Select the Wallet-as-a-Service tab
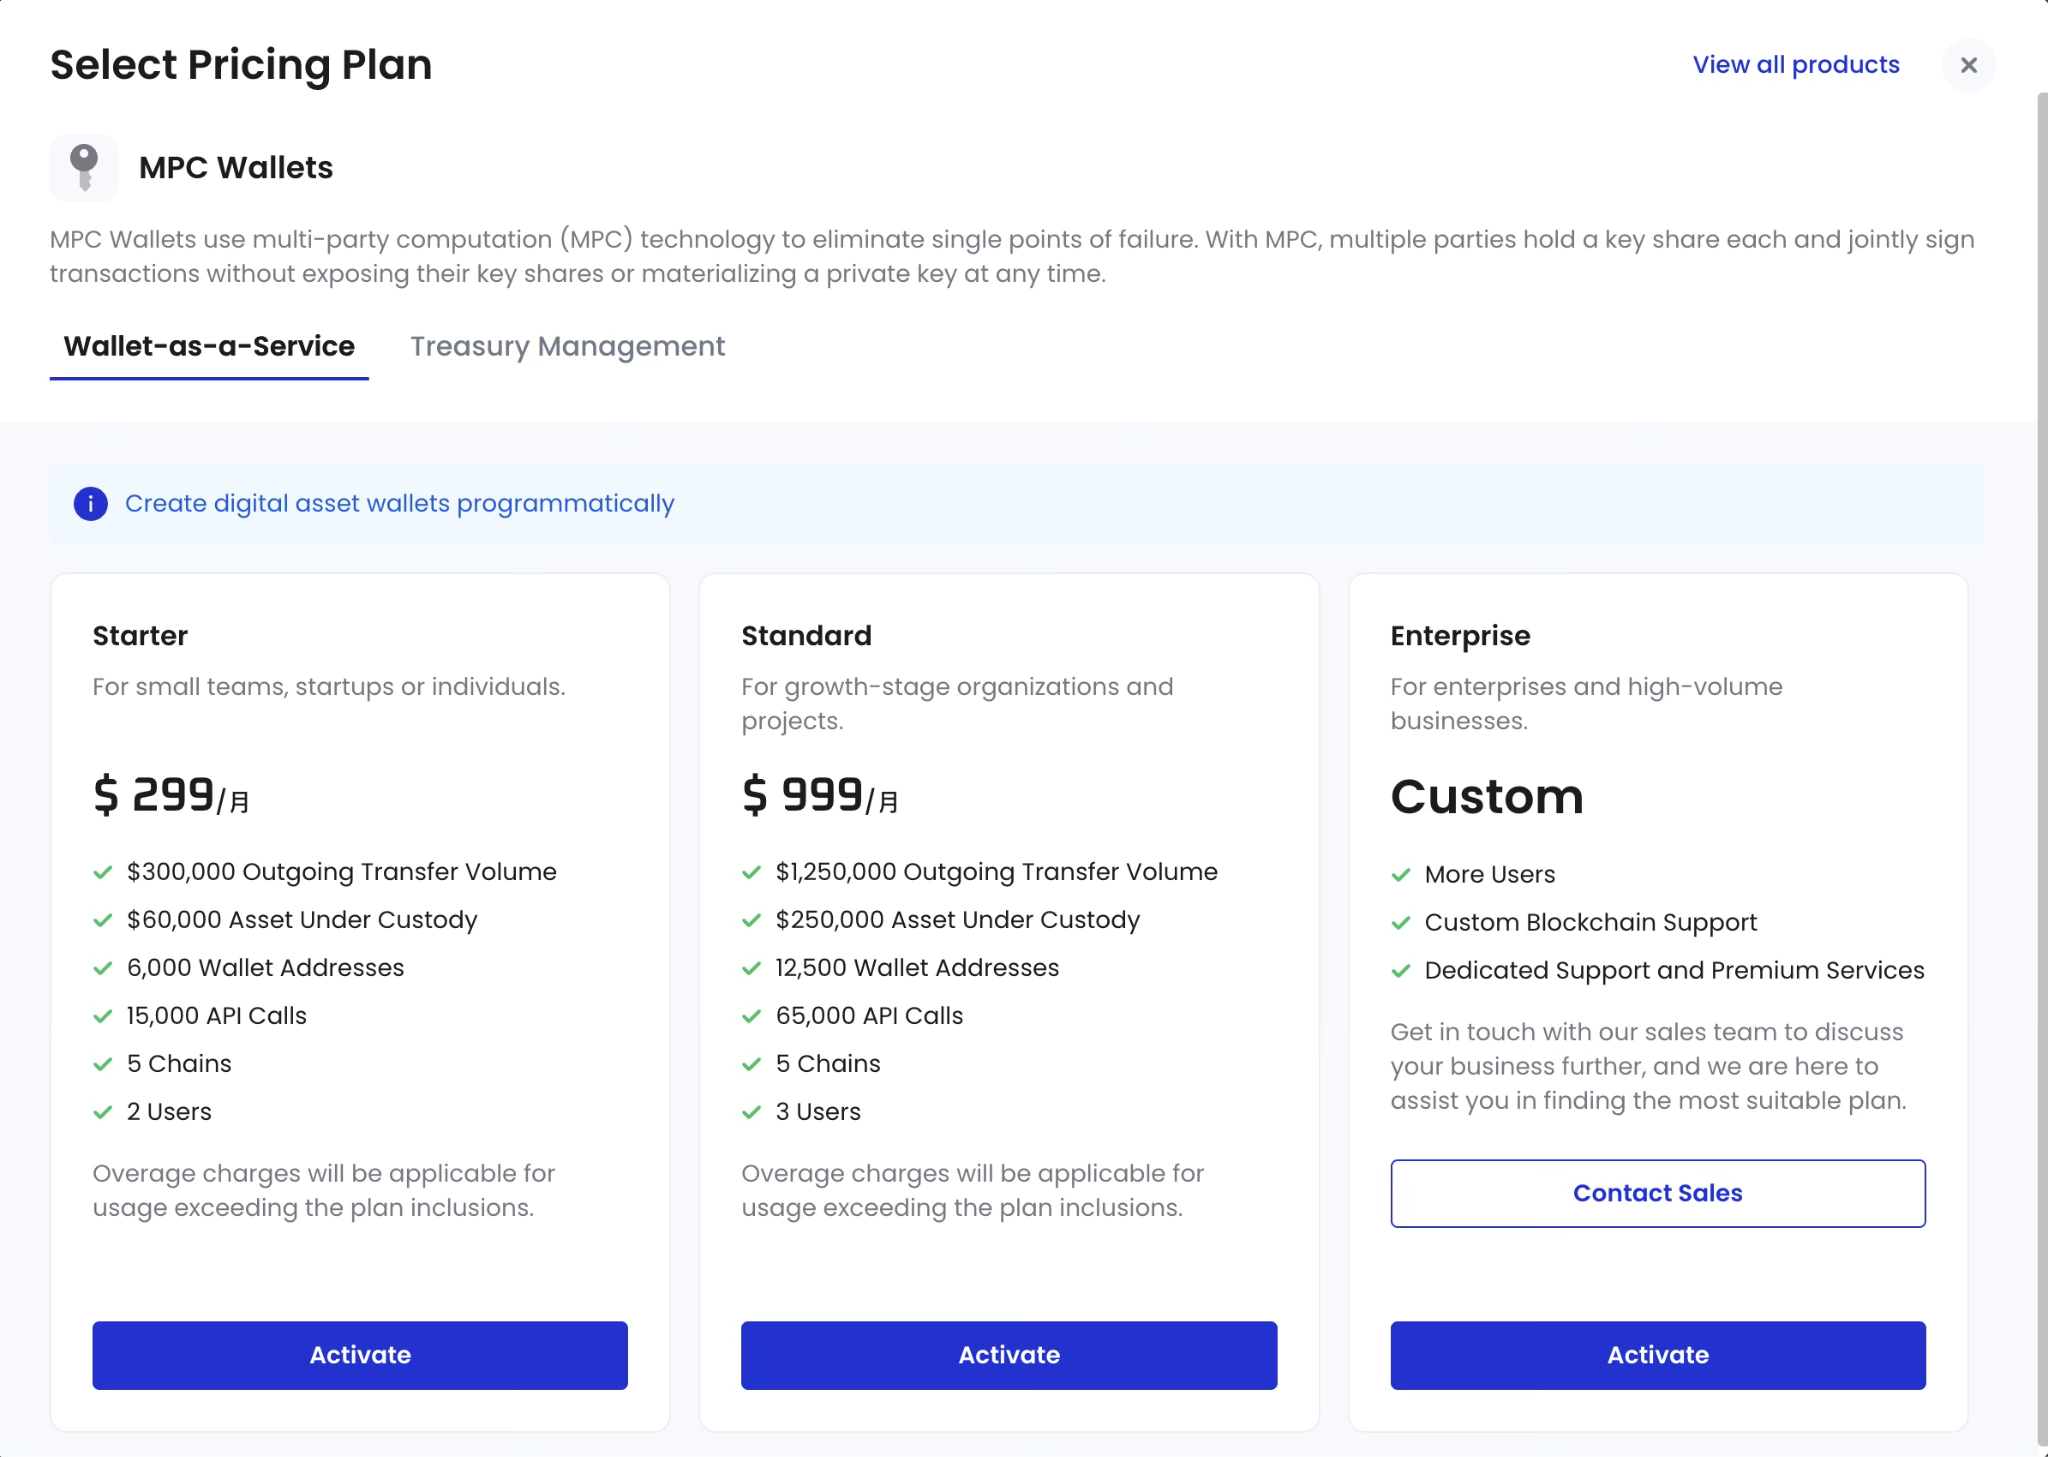The image size is (2048, 1457). 209,346
